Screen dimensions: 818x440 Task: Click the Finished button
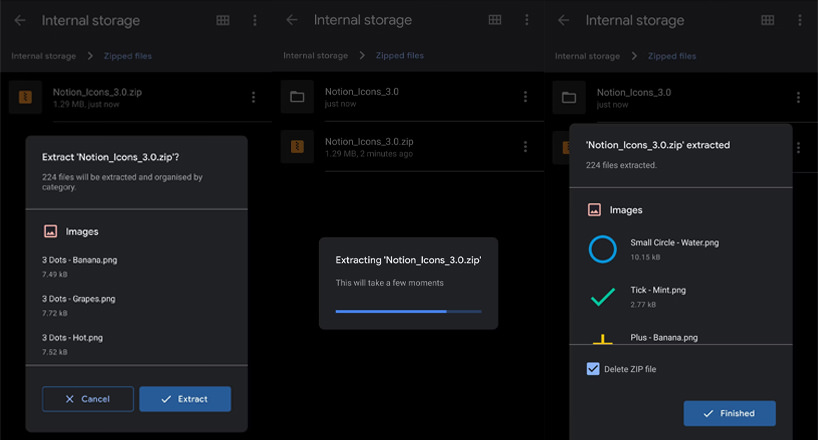click(x=729, y=413)
